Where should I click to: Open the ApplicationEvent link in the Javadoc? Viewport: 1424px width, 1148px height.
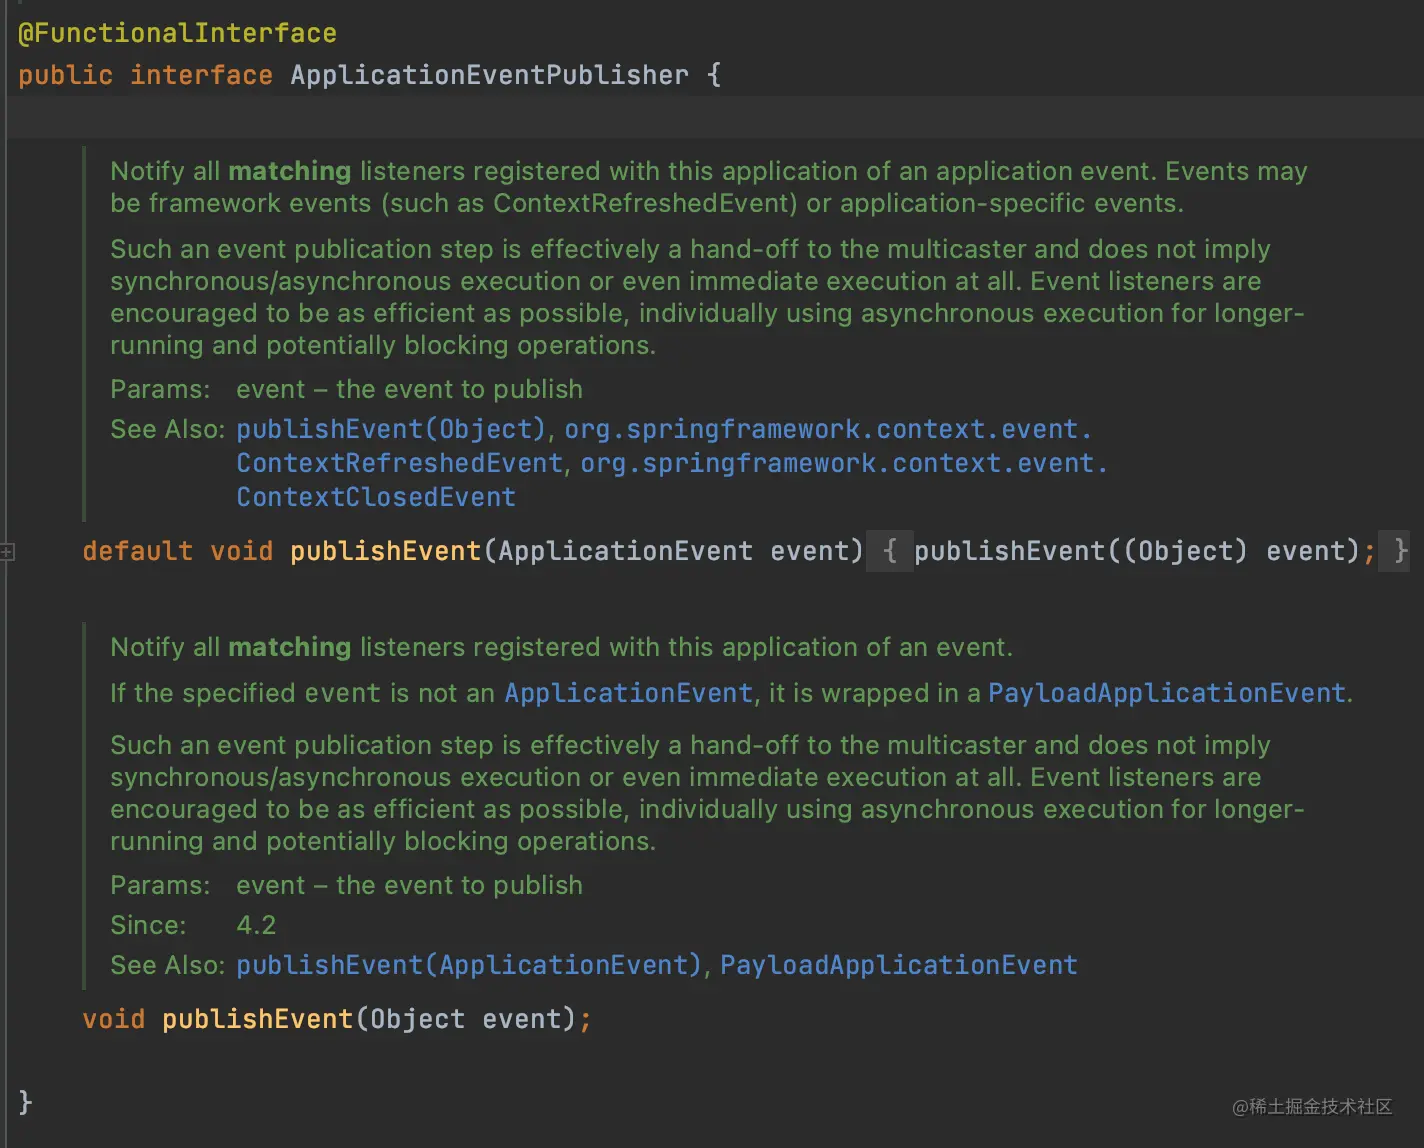click(627, 692)
